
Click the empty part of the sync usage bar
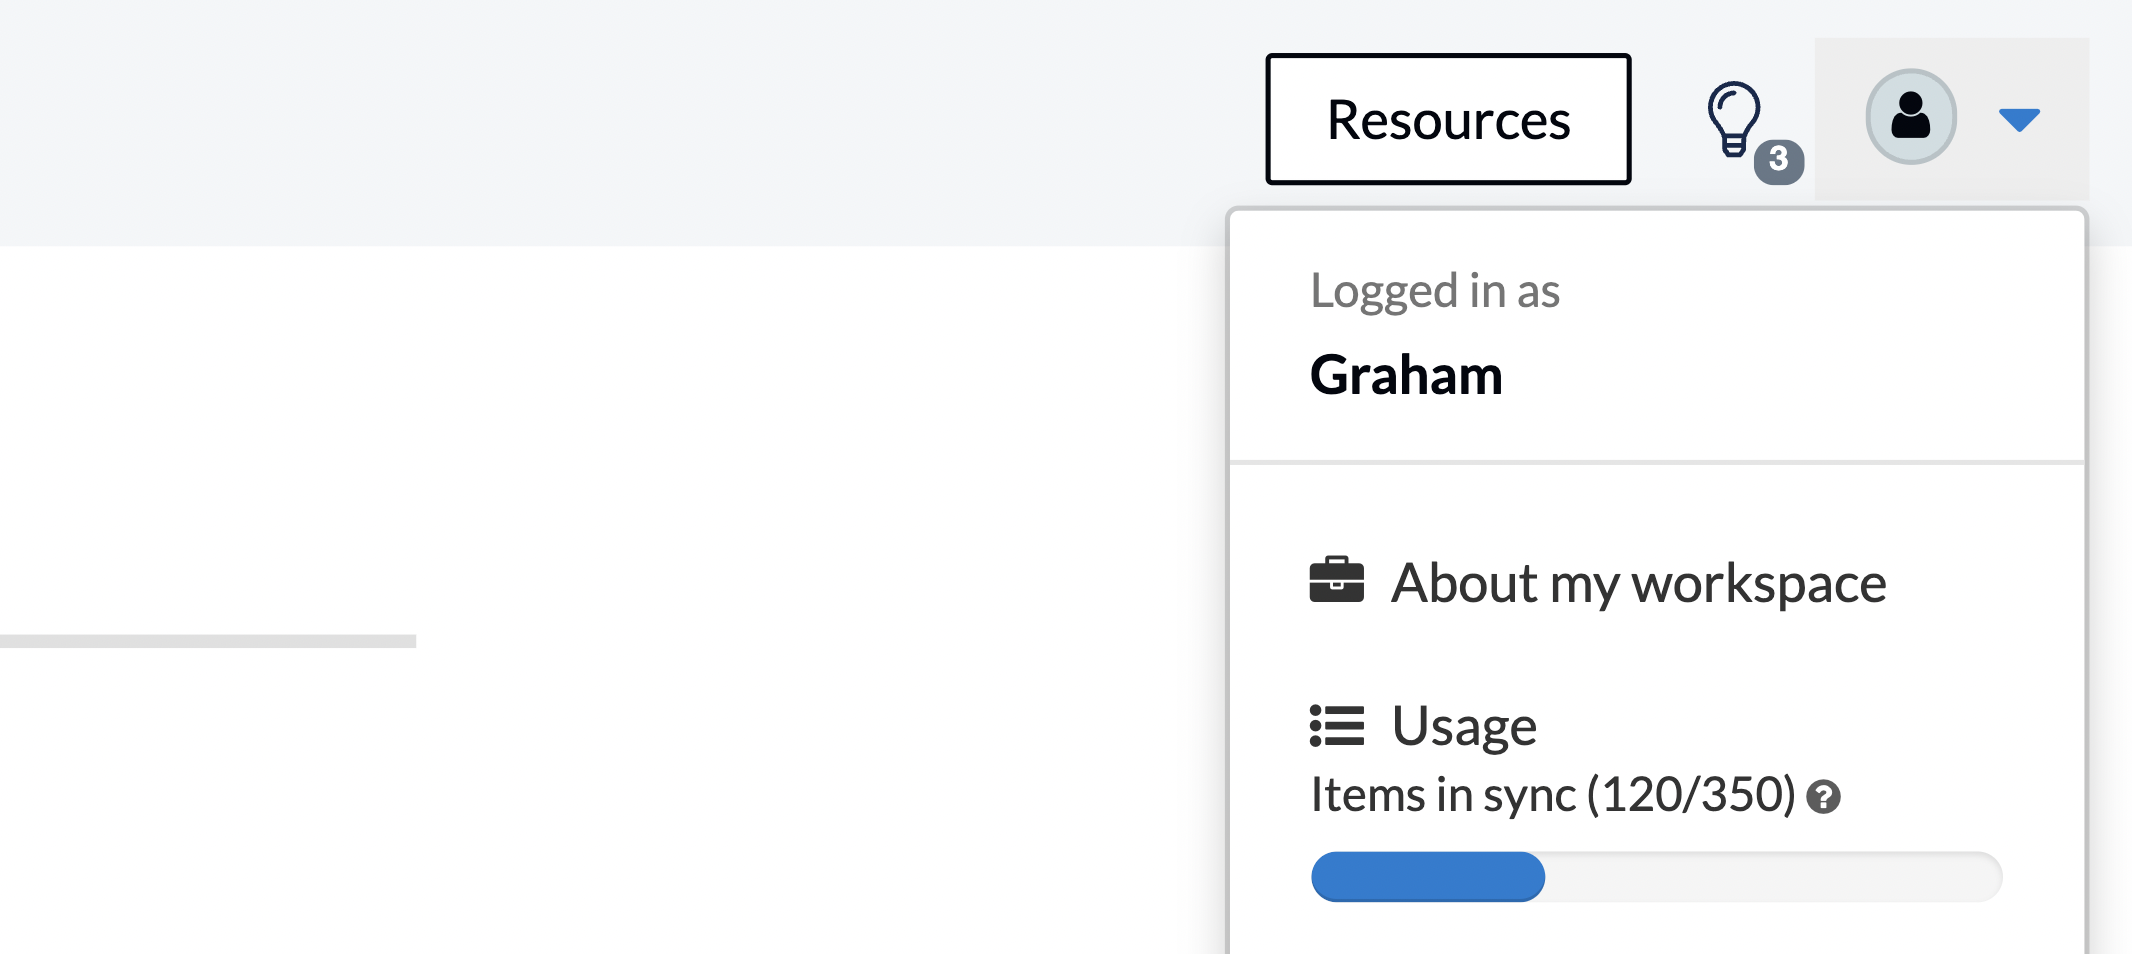point(1770,877)
